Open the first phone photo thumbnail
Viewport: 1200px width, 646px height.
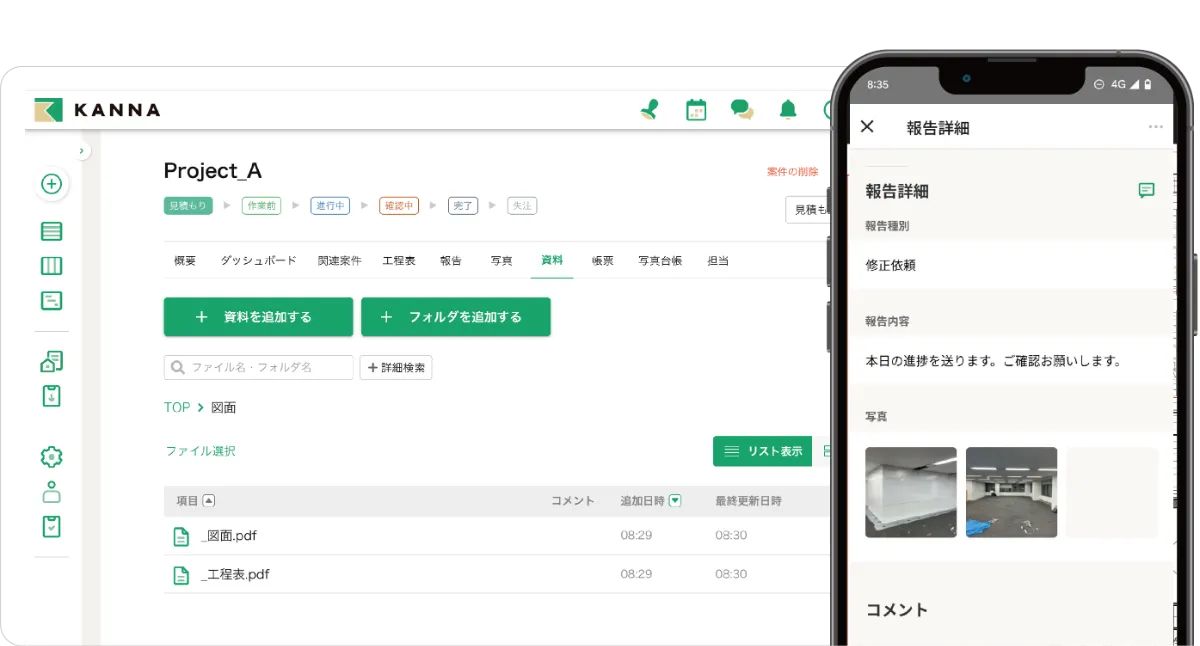[911, 492]
